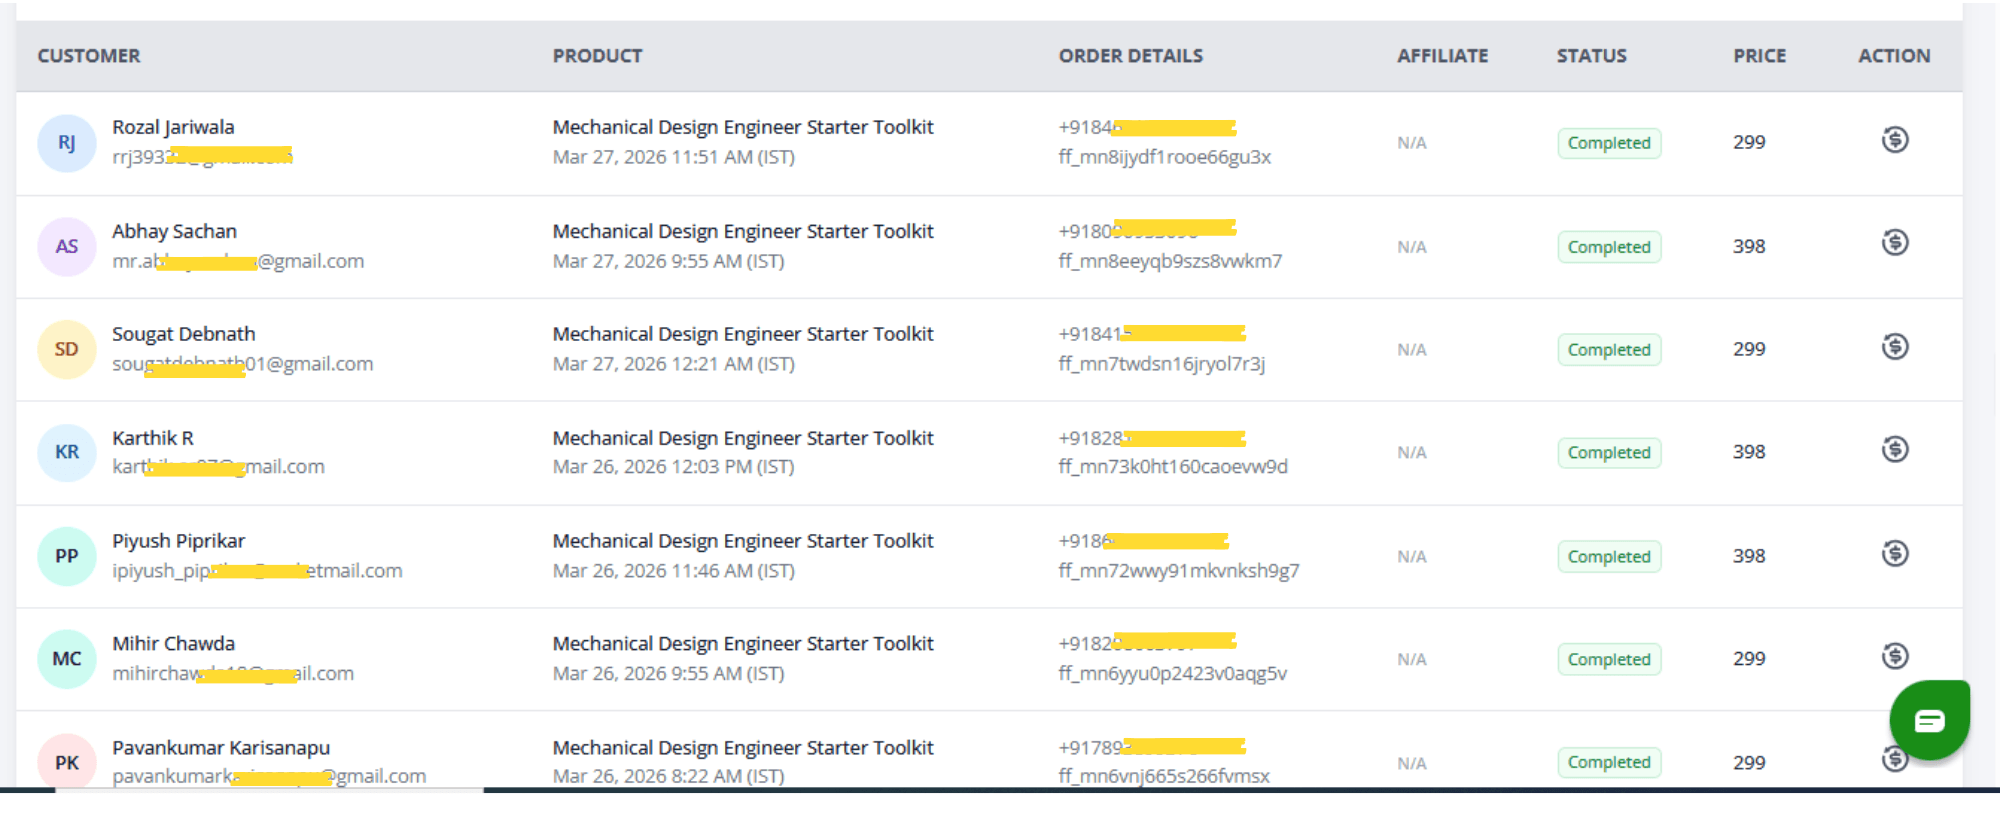Screen dimensions: 2000x817
Task: Click the CUSTOMER column header
Action: pos(89,56)
